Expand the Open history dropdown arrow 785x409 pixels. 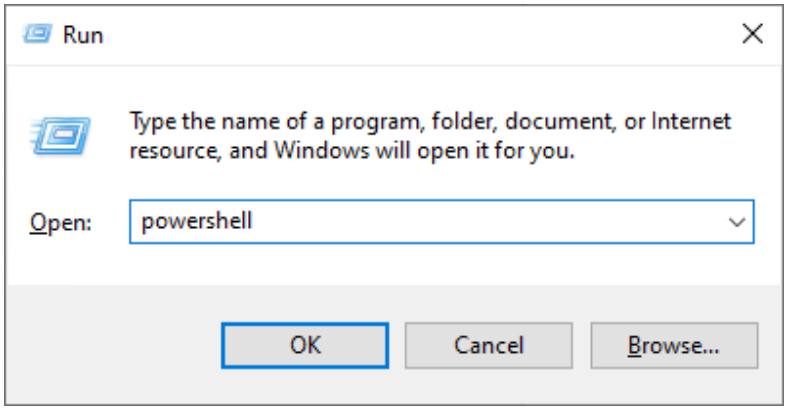pos(737,222)
